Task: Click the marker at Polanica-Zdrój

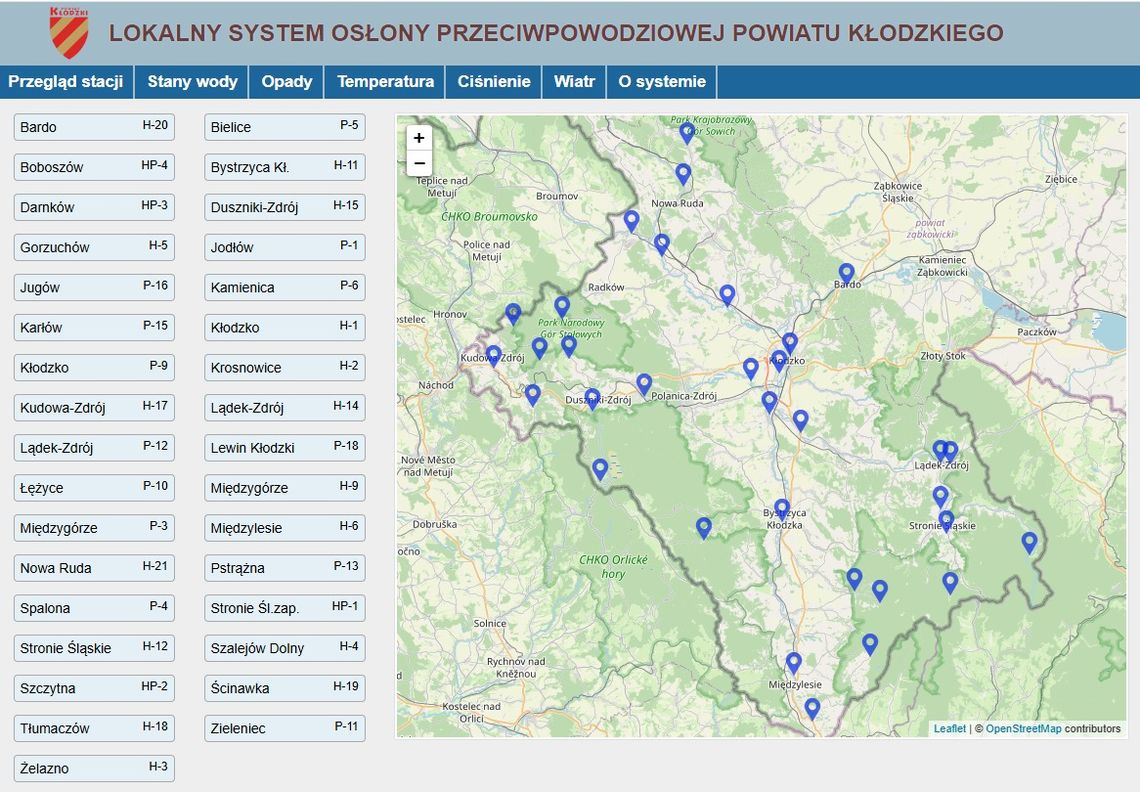Action: tap(644, 382)
